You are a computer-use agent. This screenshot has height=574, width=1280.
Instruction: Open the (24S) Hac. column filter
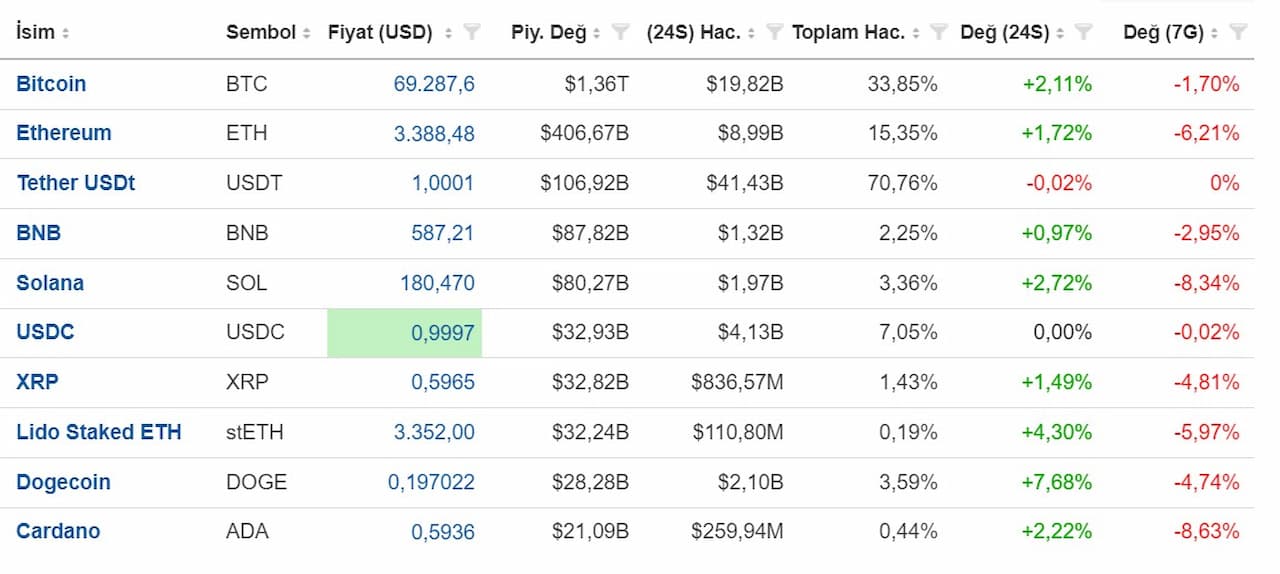click(774, 33)
